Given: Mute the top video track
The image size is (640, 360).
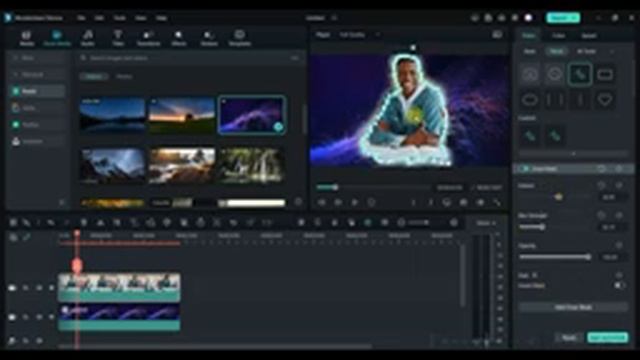Looking at the screenshot, I should [38, 288].
